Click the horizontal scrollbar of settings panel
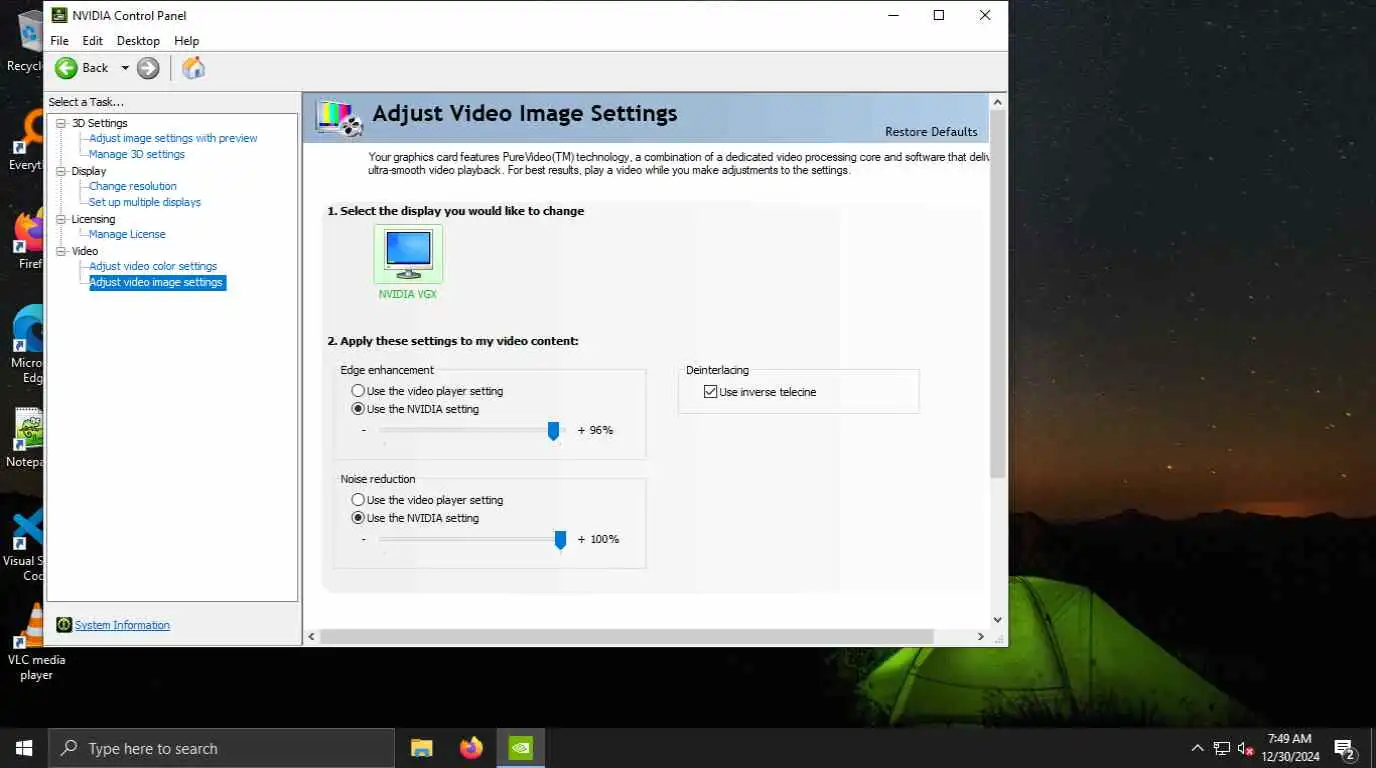1376x768 pixels. coord(626,636)
